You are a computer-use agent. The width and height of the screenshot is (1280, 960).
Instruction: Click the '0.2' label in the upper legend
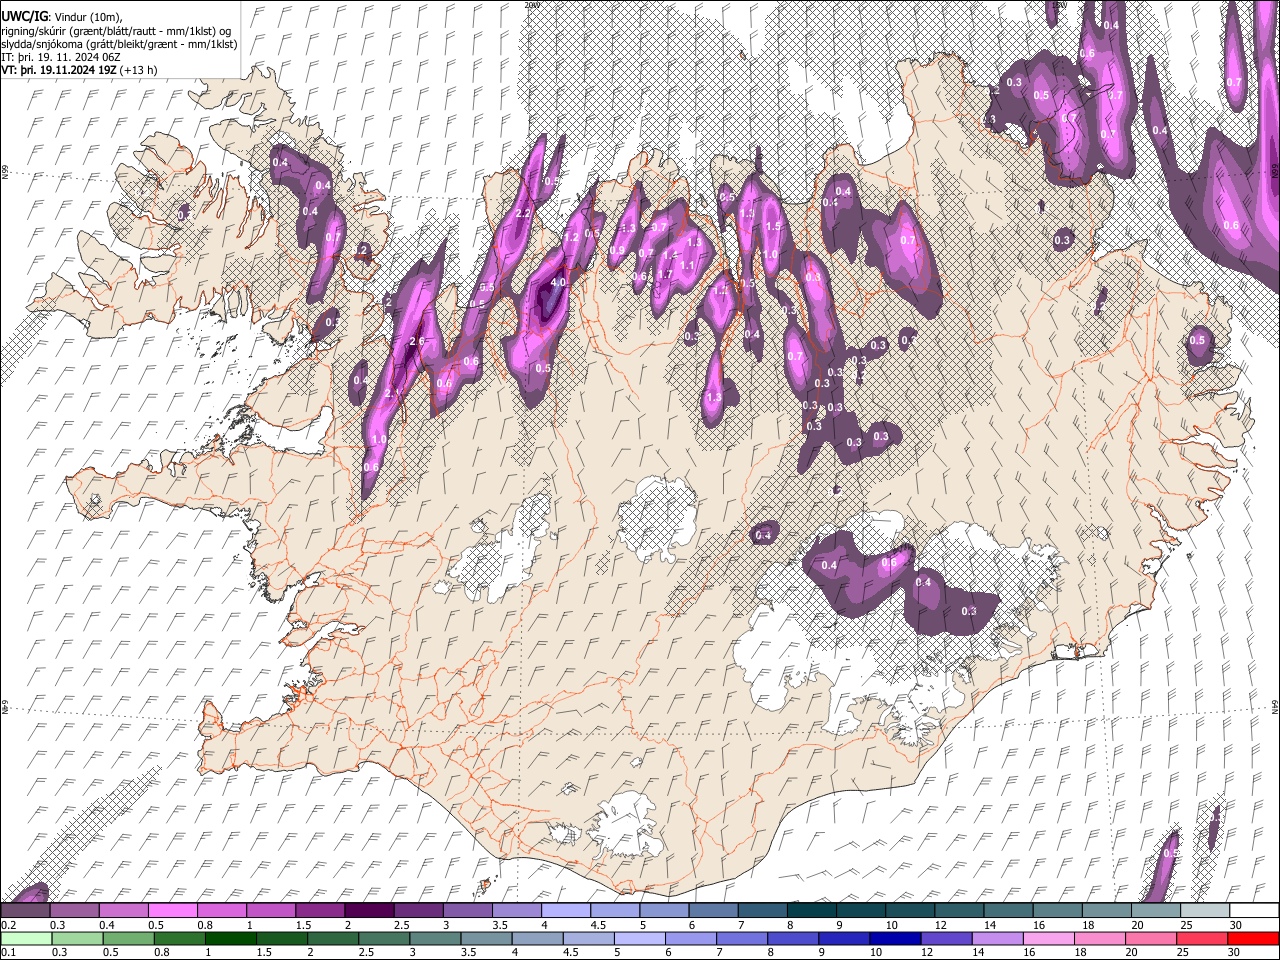(7, 925)
